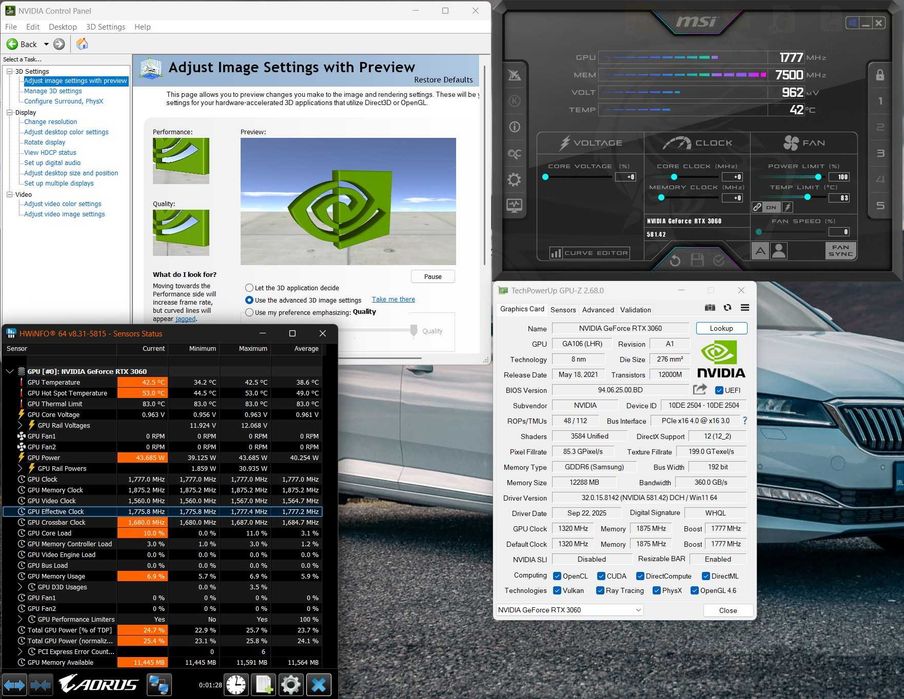Select 'Let the 3D application decide' option

pyautogui.click(x=249, y=287)
